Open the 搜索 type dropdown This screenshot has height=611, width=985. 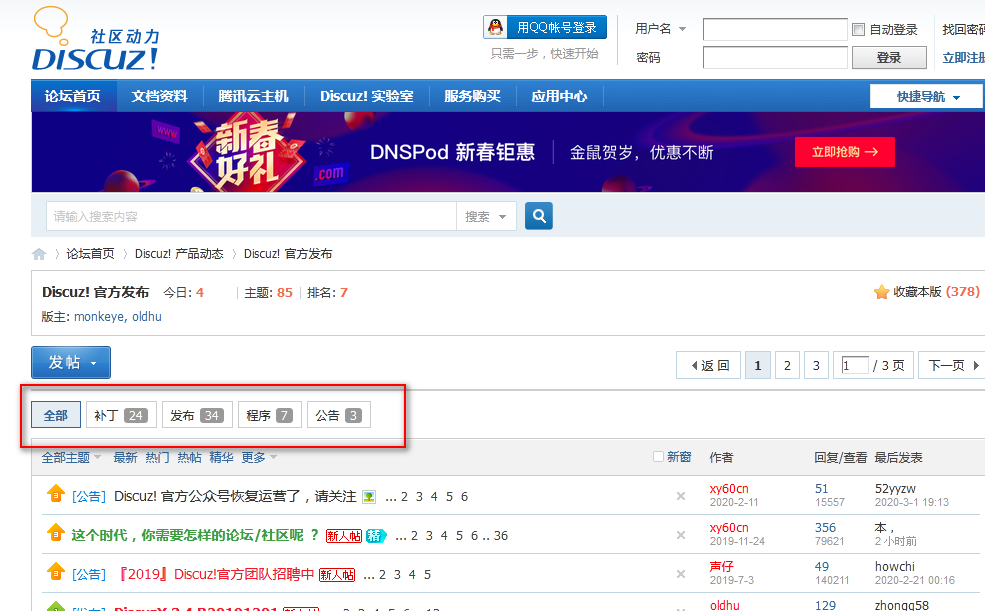pos(486,217)
